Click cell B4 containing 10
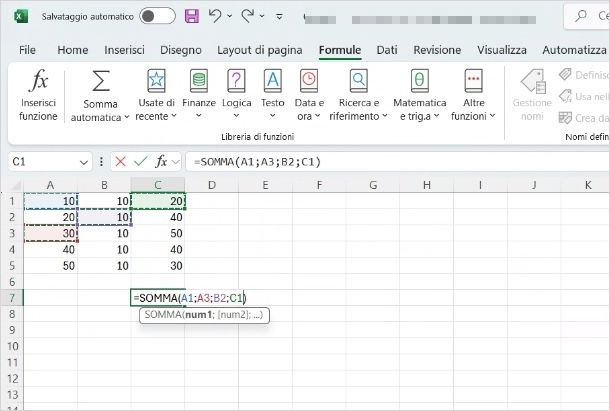 104,249
